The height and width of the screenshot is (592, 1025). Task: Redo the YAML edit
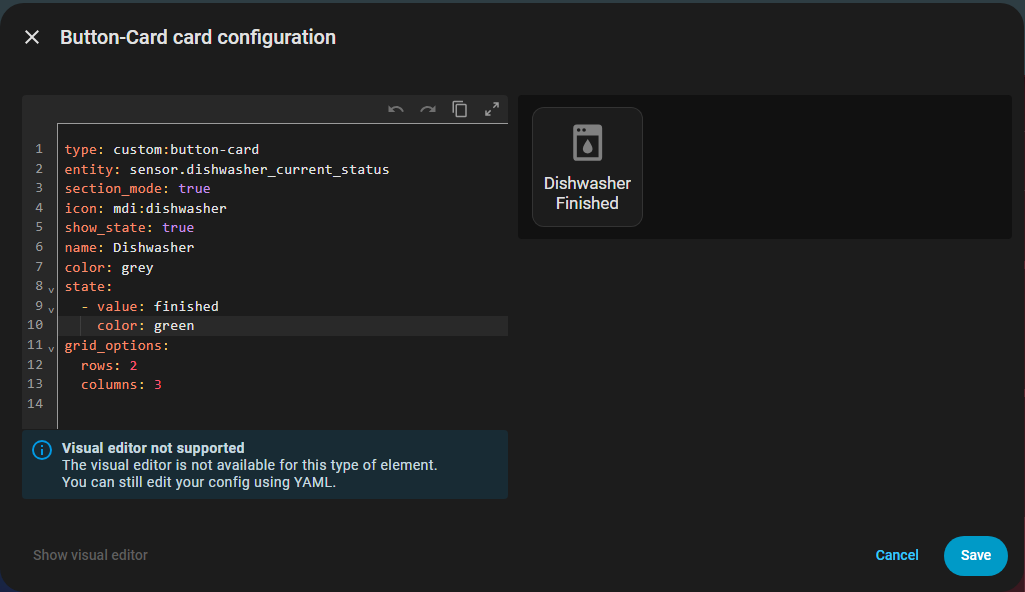428,110
